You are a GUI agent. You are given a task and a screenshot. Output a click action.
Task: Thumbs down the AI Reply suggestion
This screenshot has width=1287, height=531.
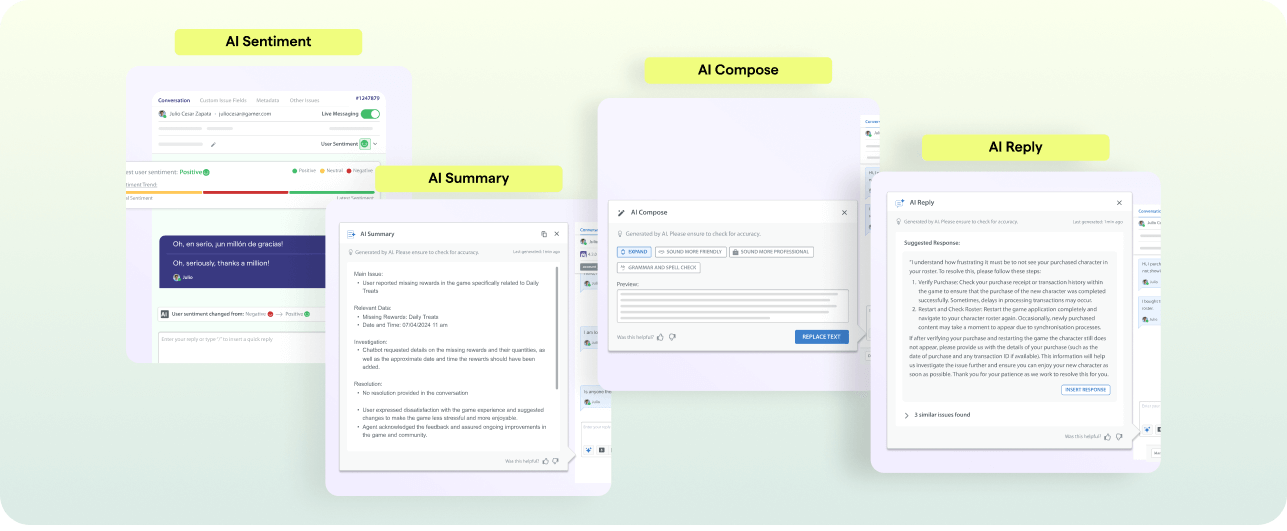tap(1120, 437)
